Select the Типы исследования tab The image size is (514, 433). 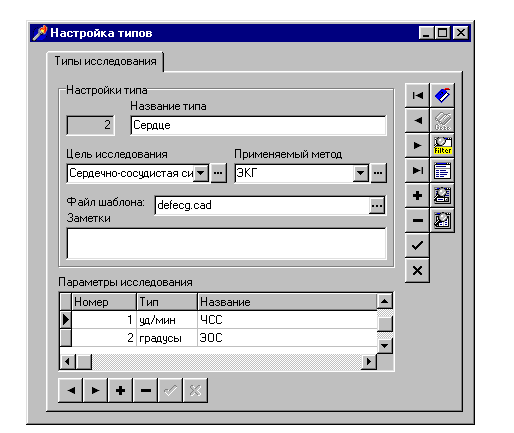pyautogui.click(x=105, y=61)
